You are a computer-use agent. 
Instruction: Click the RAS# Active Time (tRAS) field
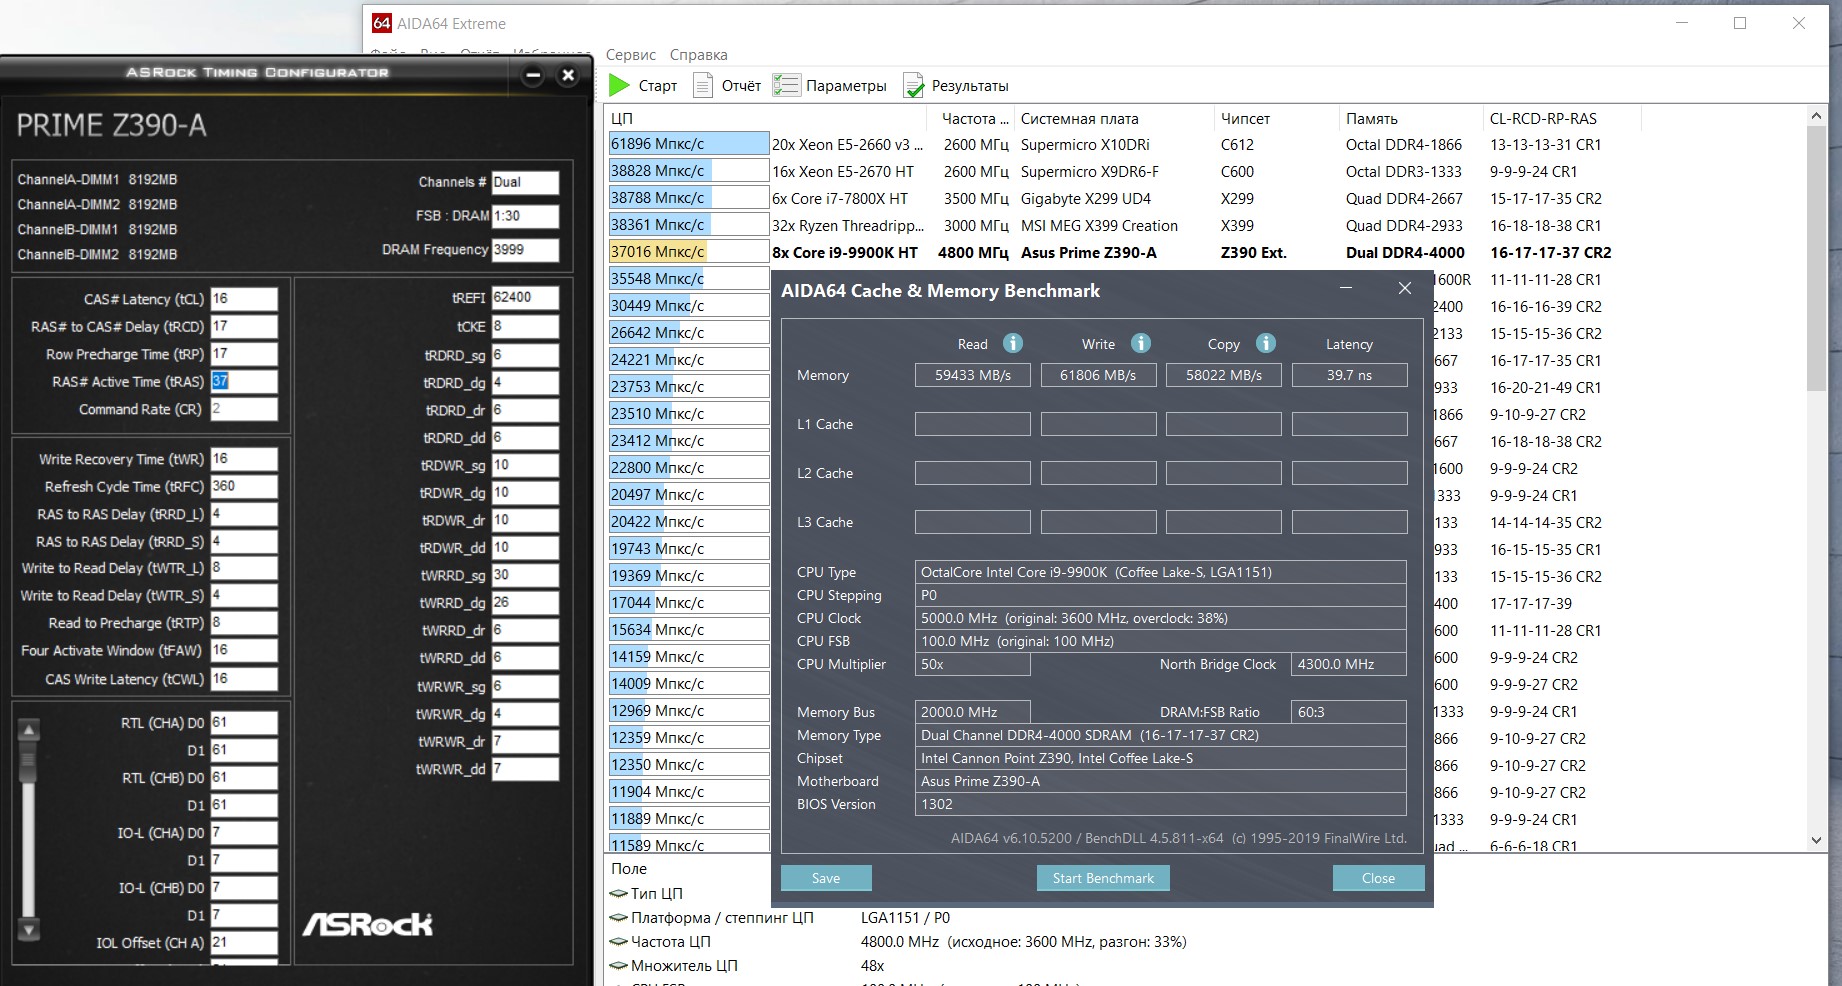click(x=244, y=381)
